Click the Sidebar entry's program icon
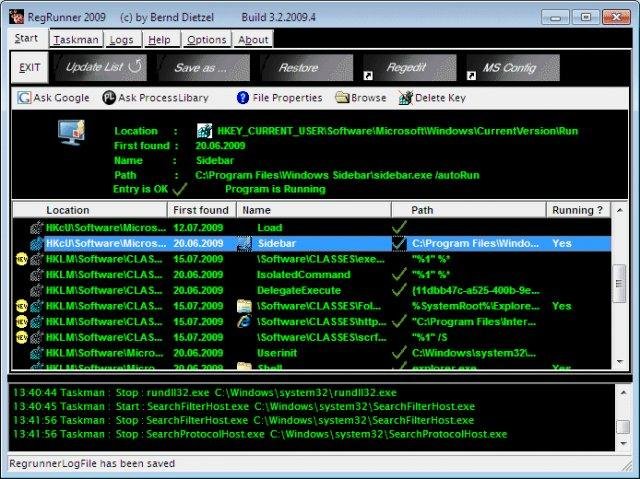Viewport: 640px width, 479px height. click(x=244, y=244)
